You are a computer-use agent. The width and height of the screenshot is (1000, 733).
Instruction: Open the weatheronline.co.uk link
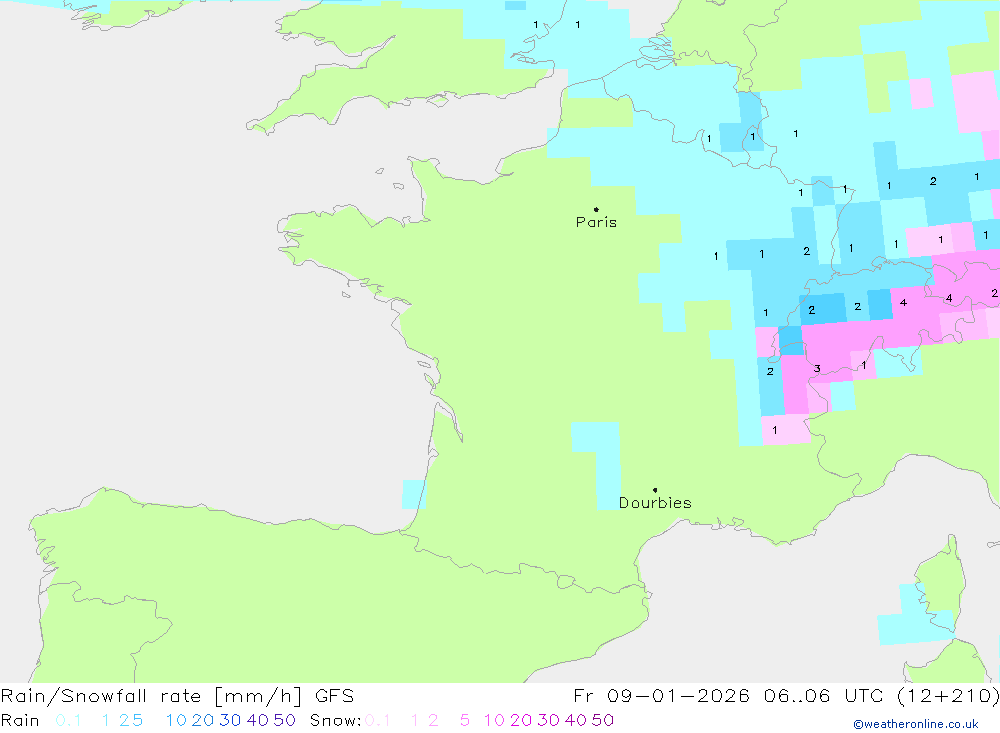(x=916, y=724)
